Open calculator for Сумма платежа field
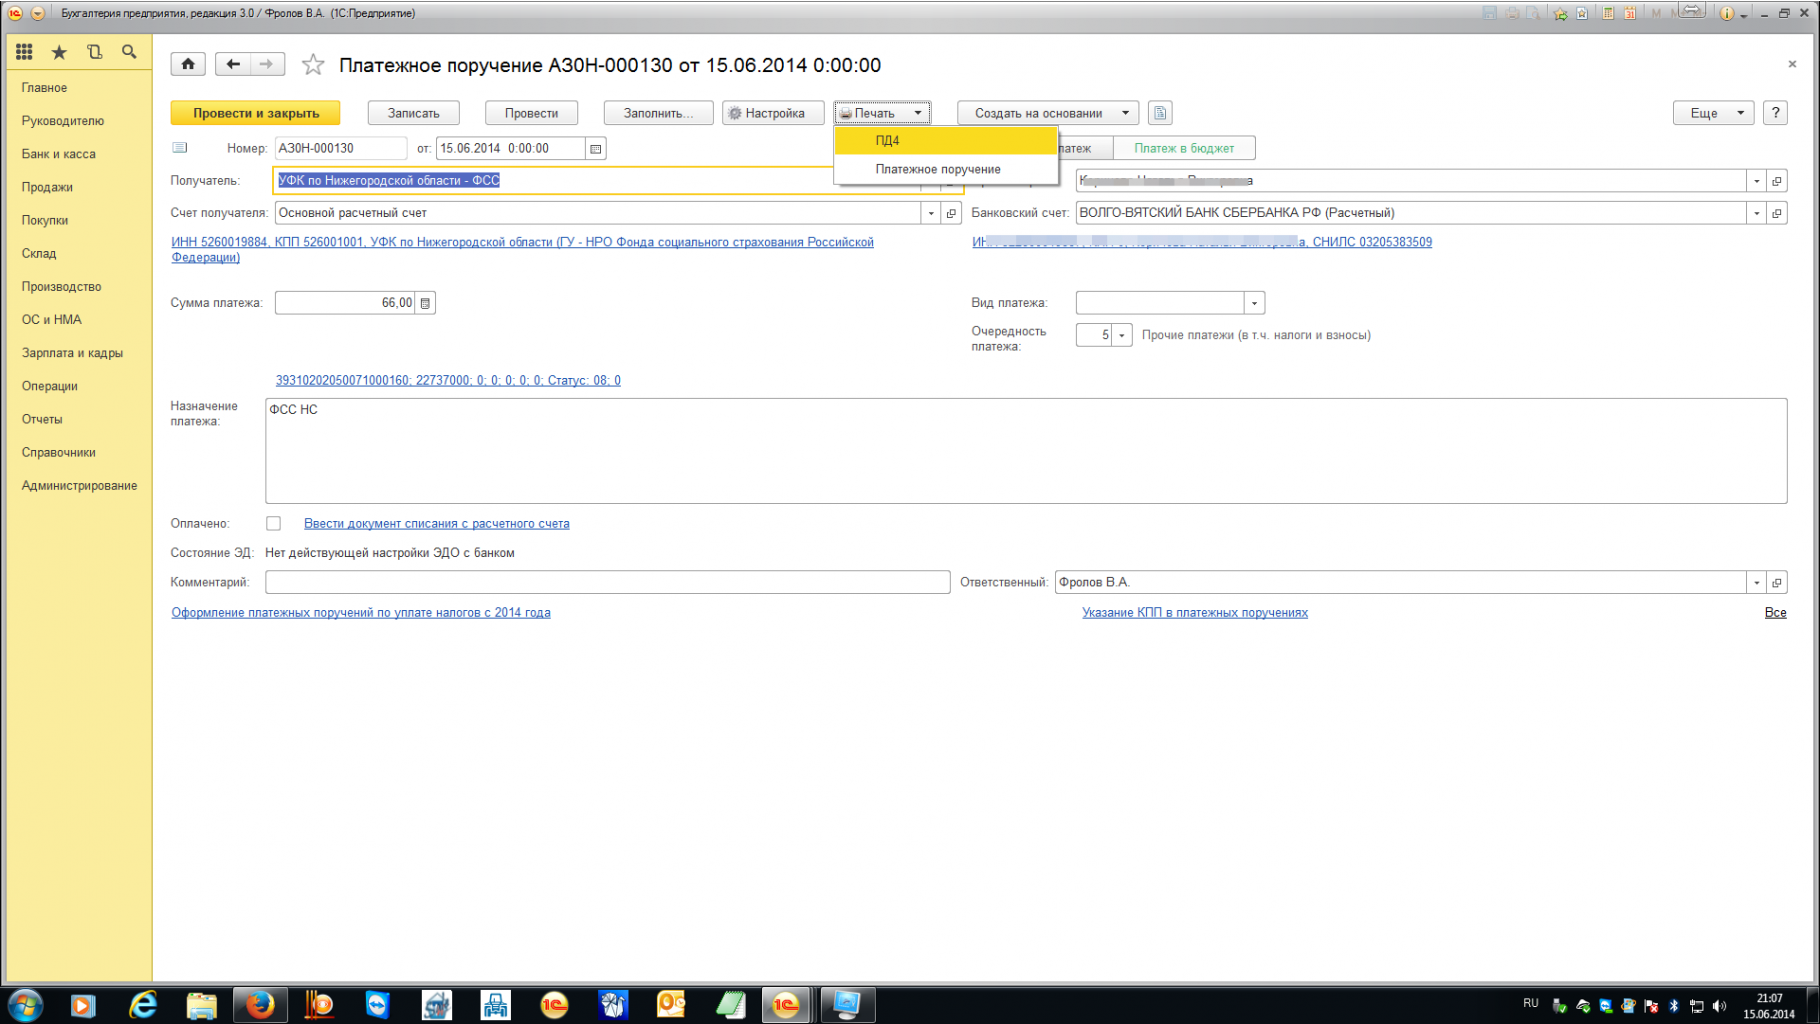Screen dimensions: 1820x1024 coord(425,303)
